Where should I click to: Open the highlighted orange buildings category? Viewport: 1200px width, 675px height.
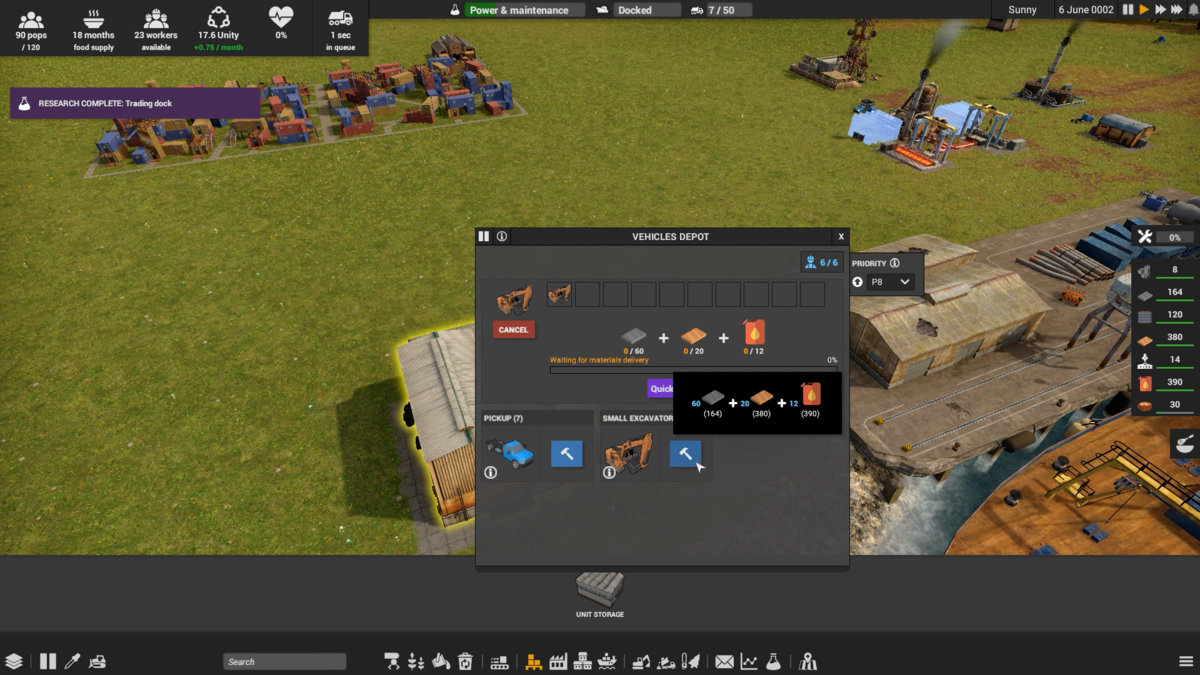pyautogui.click(x=534, y=661)
